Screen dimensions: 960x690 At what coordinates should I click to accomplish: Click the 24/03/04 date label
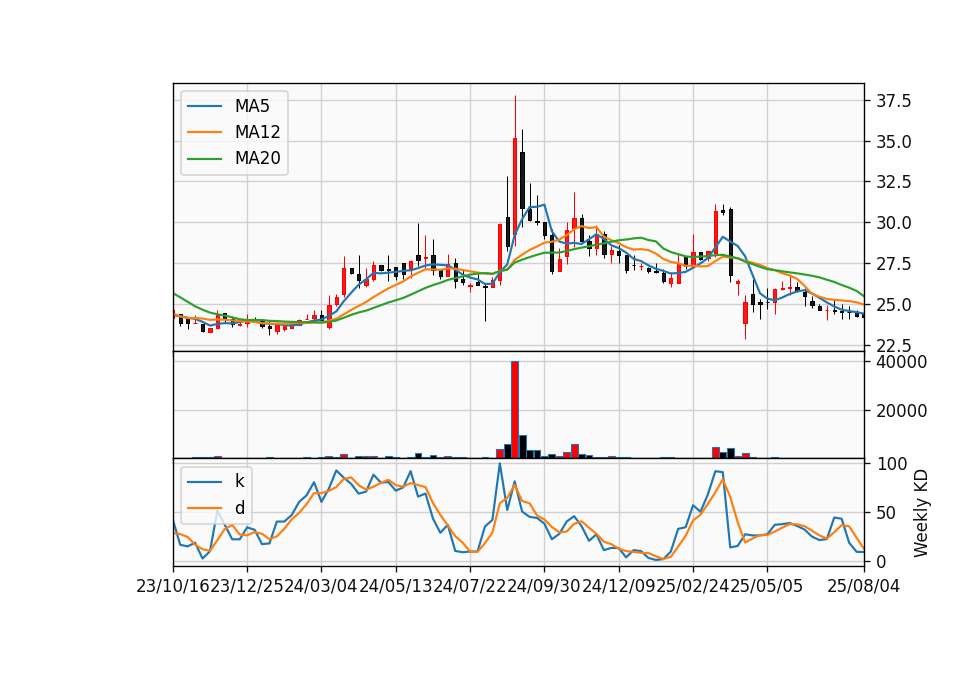(321, 586)
